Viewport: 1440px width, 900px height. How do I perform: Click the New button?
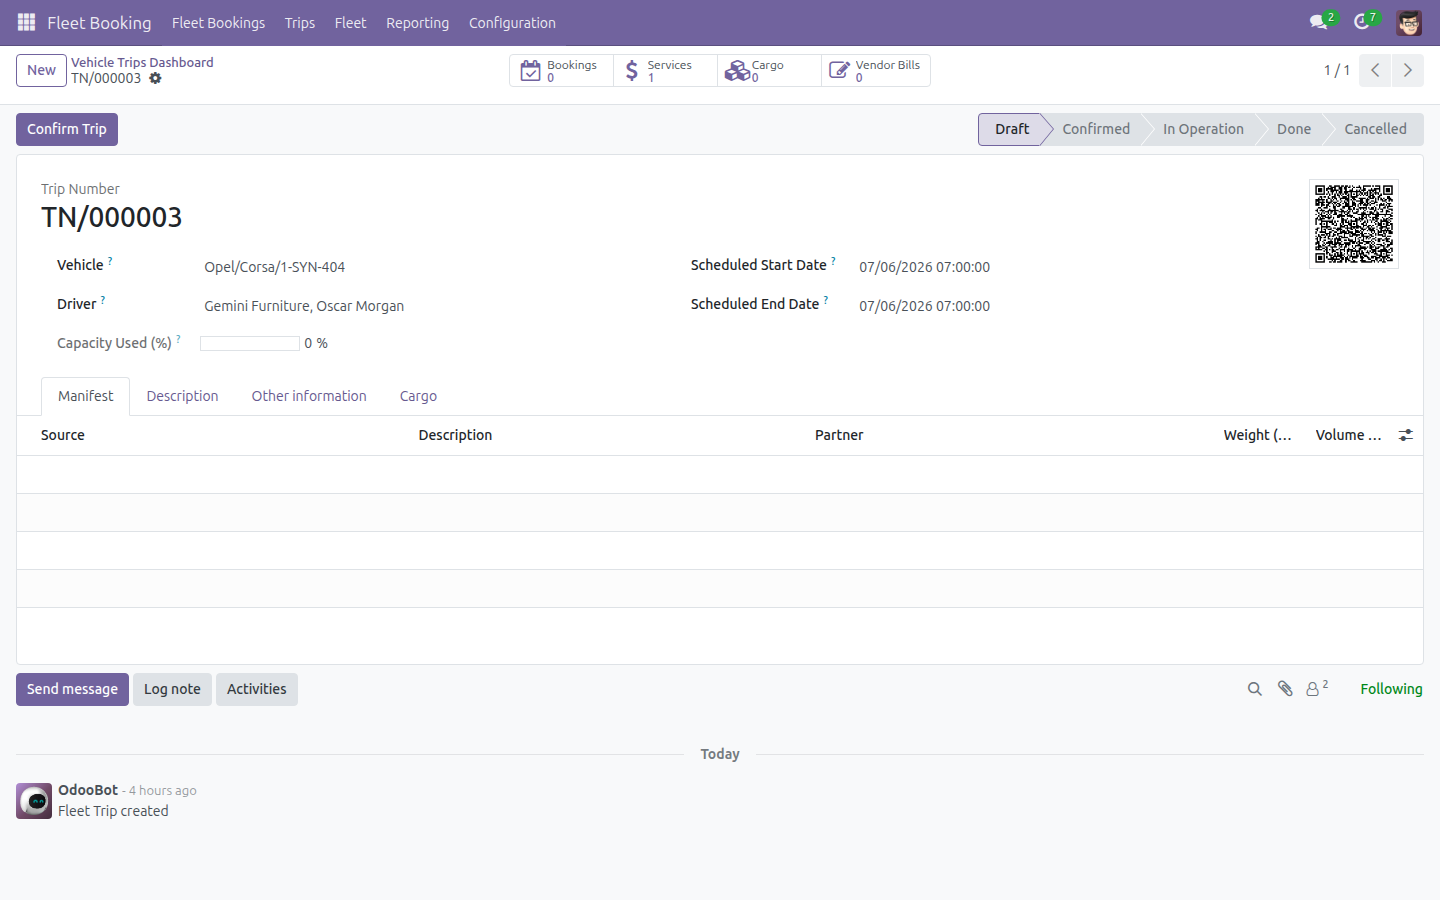point(41,70)
